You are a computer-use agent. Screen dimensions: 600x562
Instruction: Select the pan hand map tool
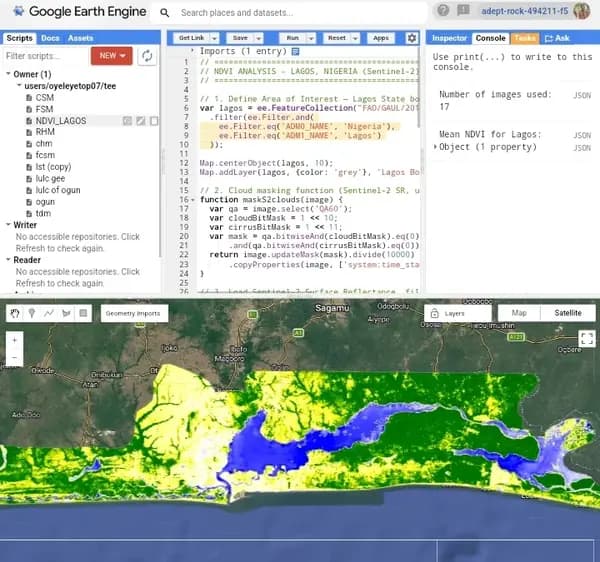click(15, 313)
